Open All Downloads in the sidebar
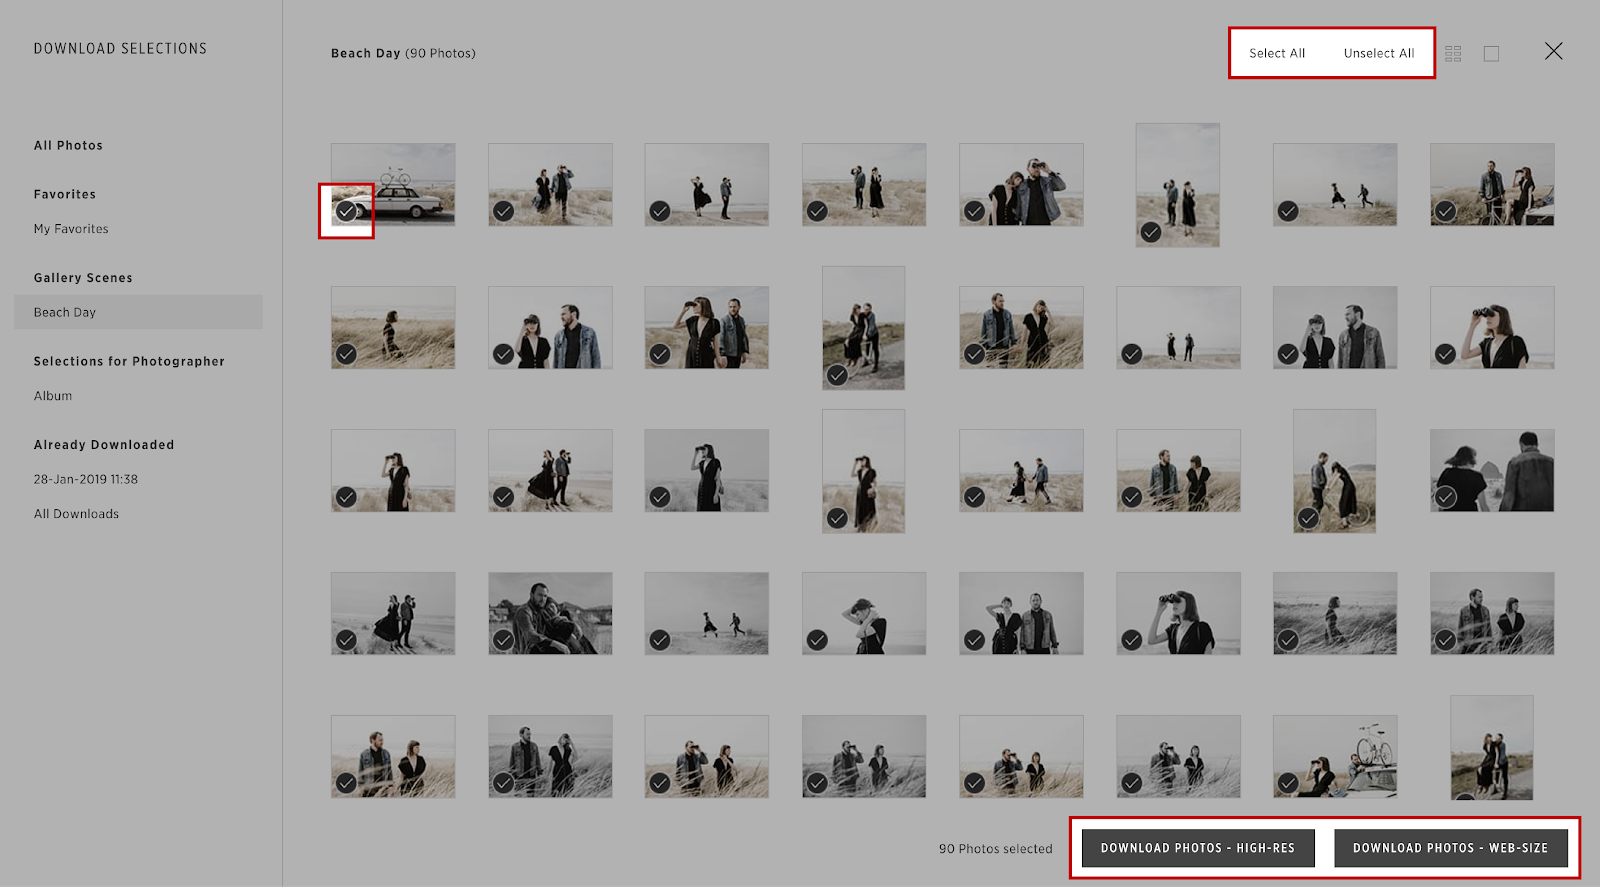Image resolution: width=1600 pixels, height=887 pixels. point(76,514)
